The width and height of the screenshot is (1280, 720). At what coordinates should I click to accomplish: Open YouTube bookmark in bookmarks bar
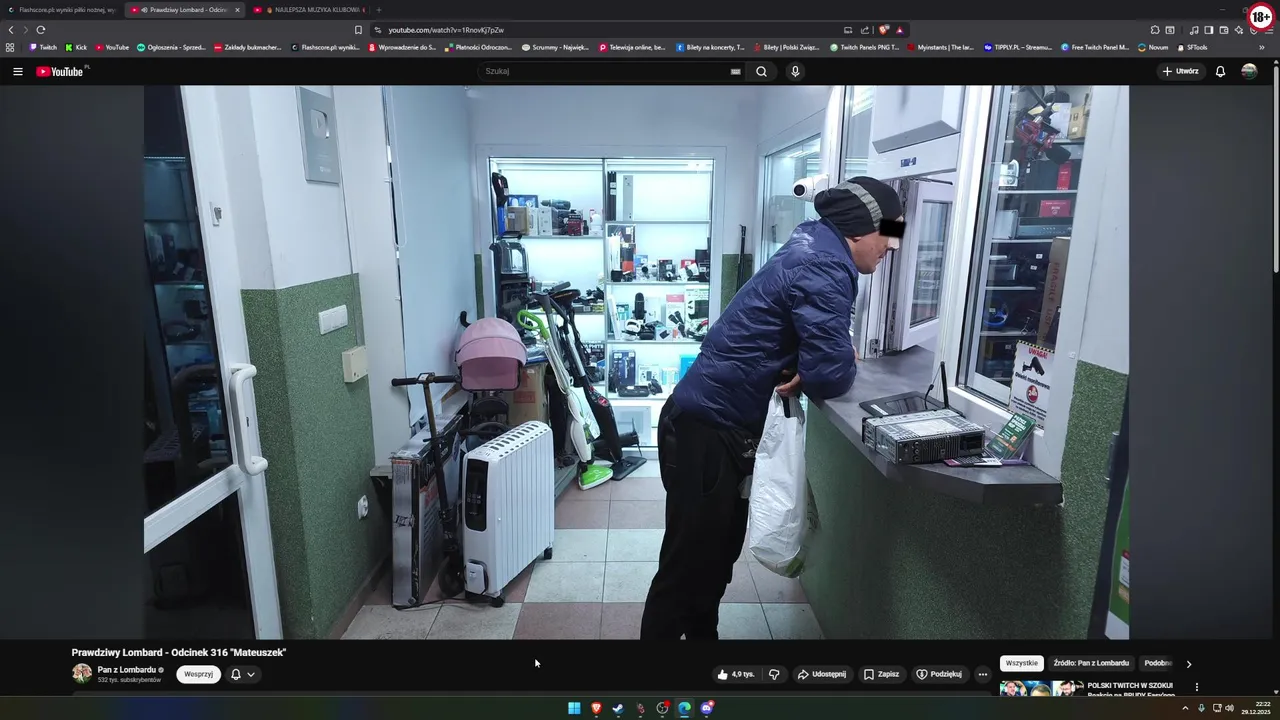113,47
